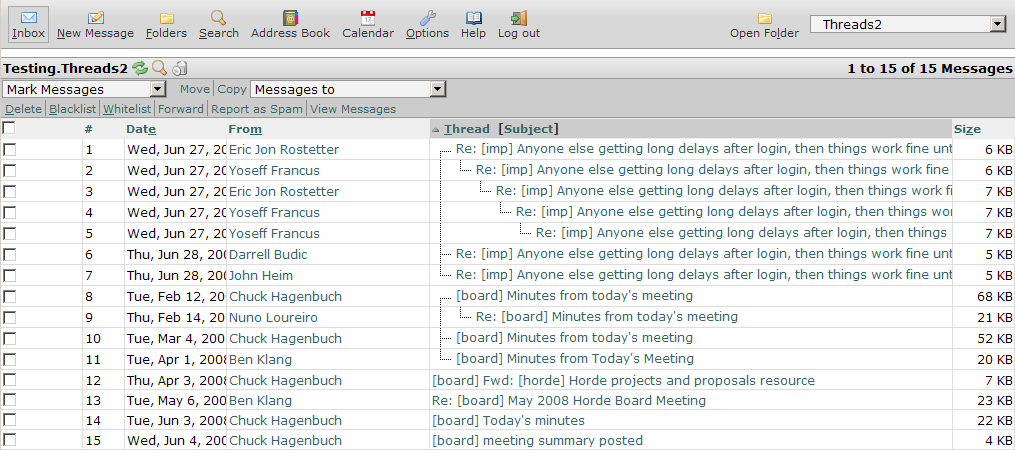Tick the select-all checkbox in header row
Viewport: 1015px width, 450px height.
coord(9,128)
